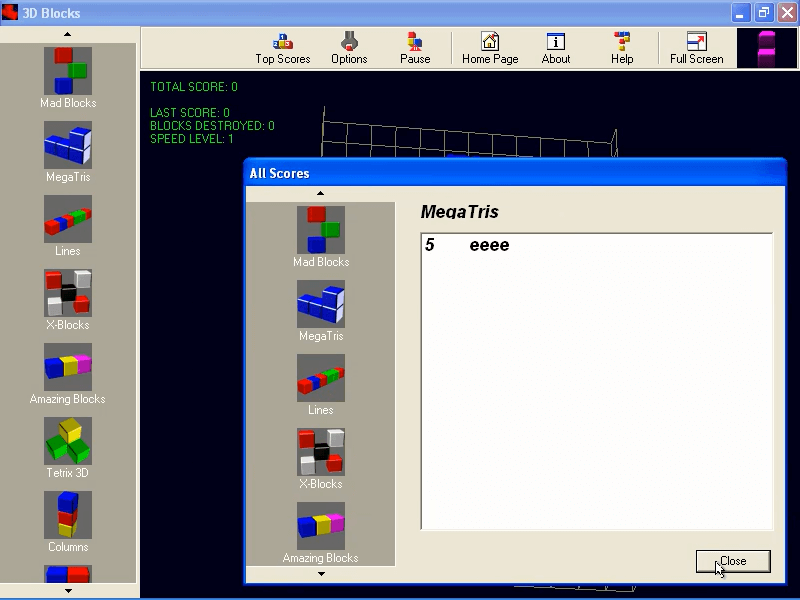Click the 3D Blocks app icon in title bar

point(10,12)
